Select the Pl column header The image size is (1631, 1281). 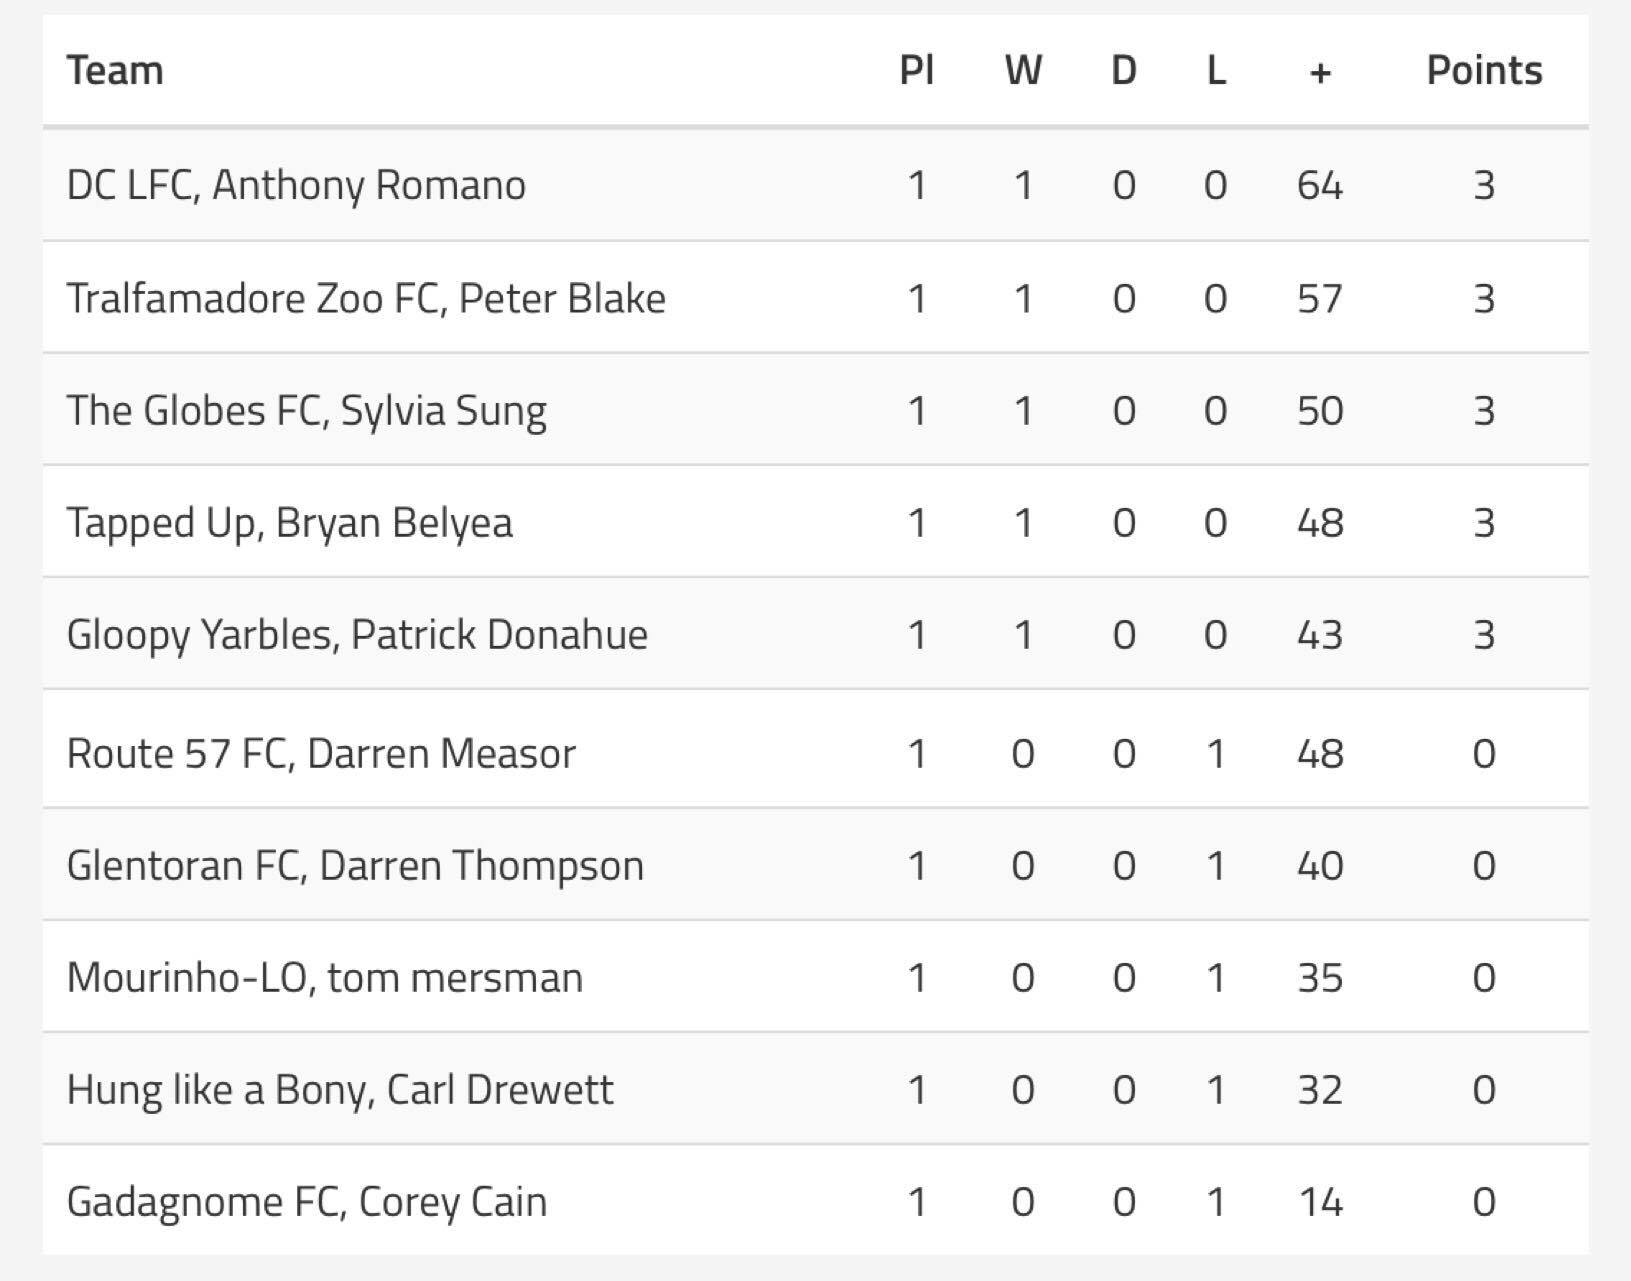point(917,71)
